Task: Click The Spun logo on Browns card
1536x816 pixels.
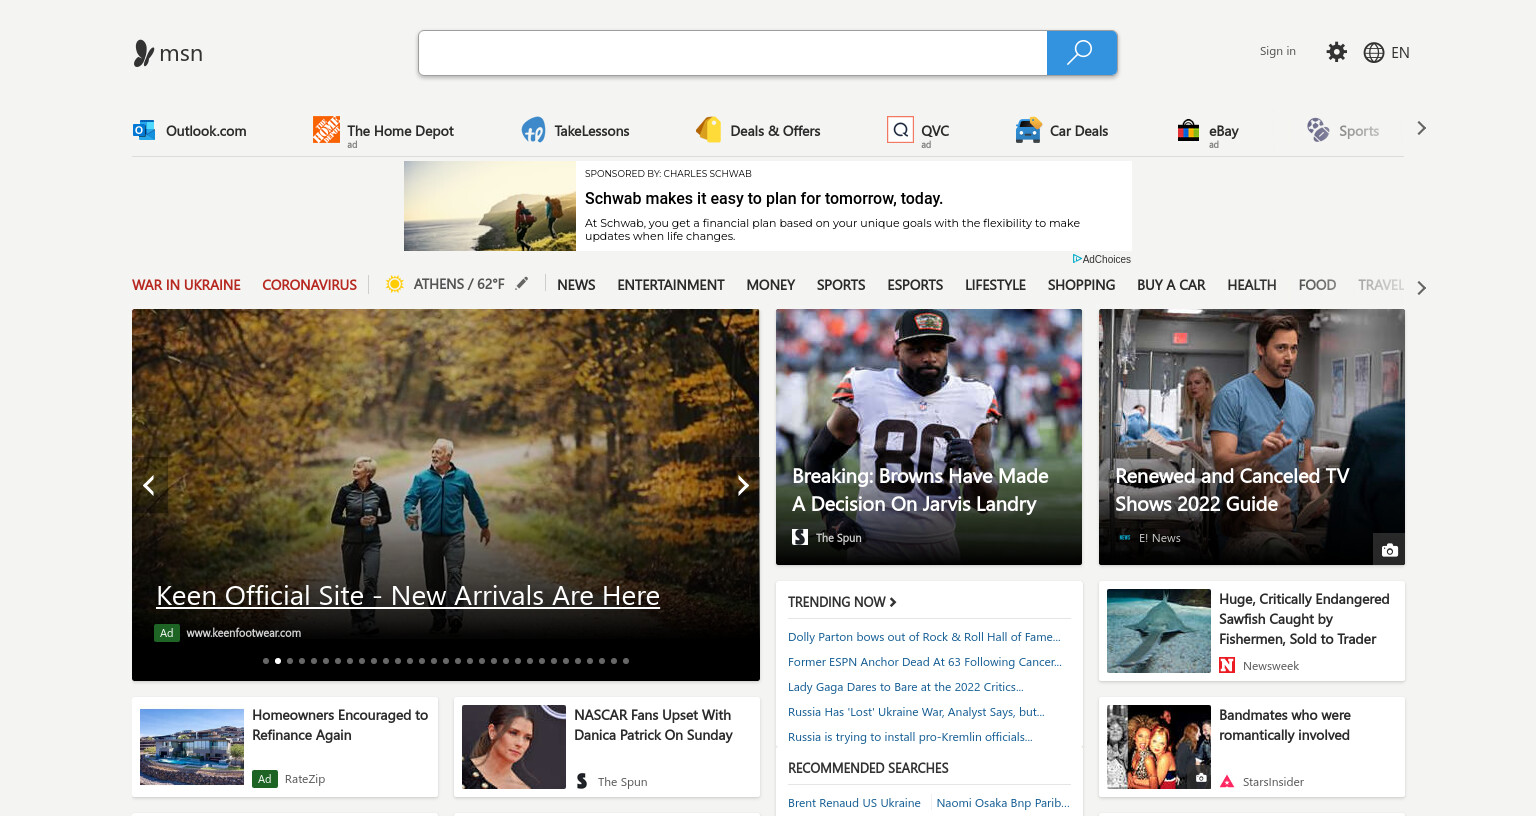Action: (x=800, y=537)
